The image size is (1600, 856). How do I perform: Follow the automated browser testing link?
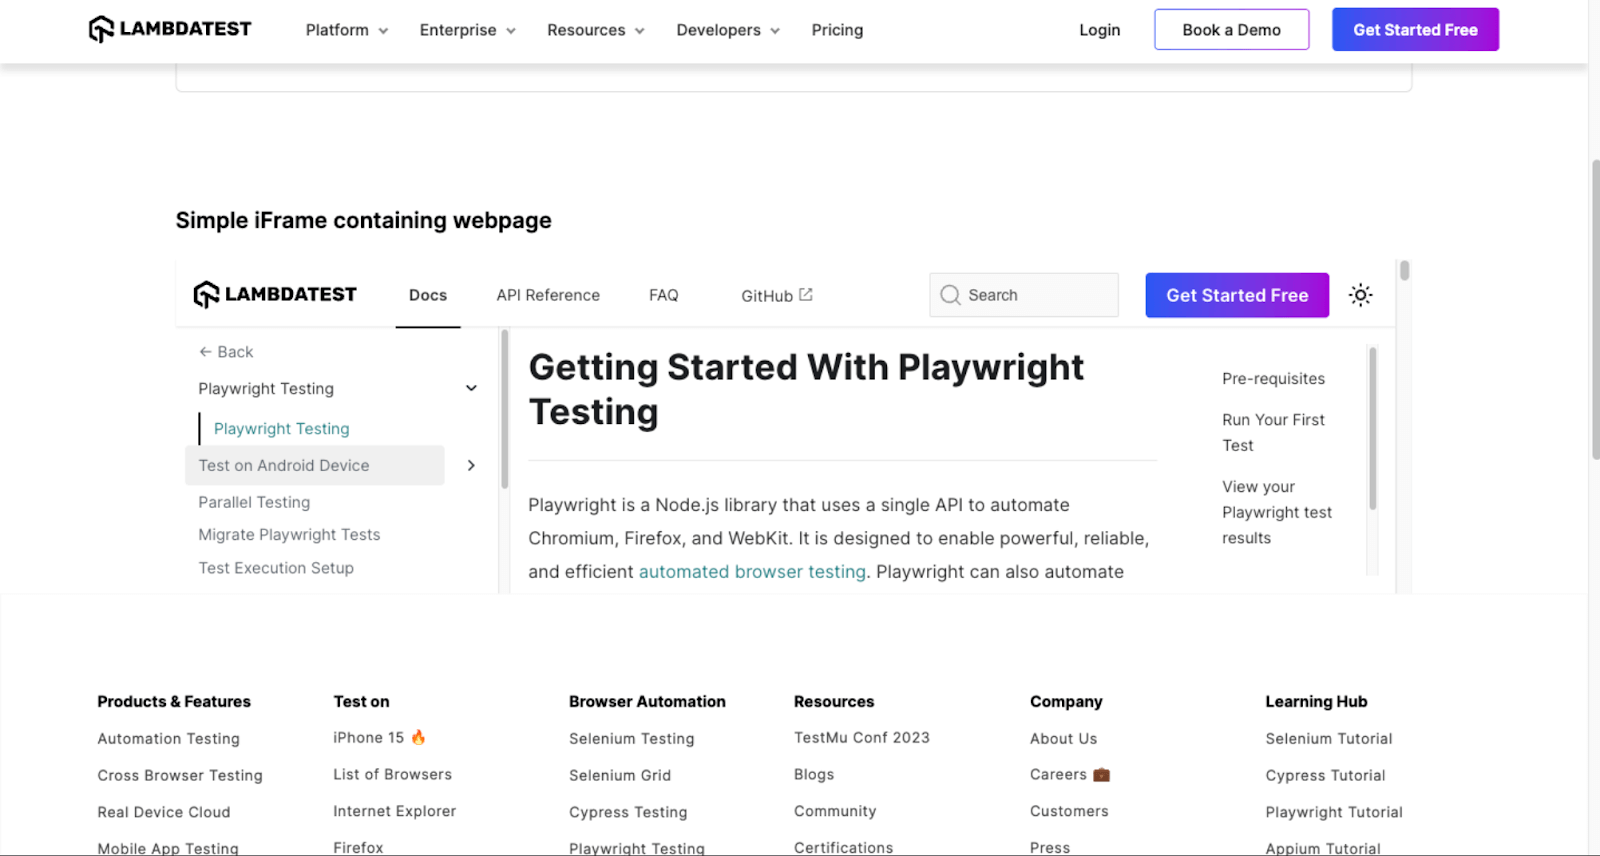click(752, 572)
